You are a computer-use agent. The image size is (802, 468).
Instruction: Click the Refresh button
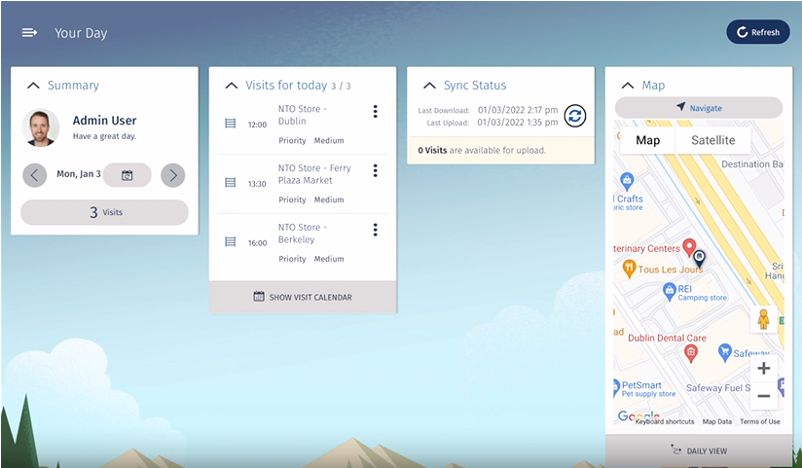click(758, 32)
